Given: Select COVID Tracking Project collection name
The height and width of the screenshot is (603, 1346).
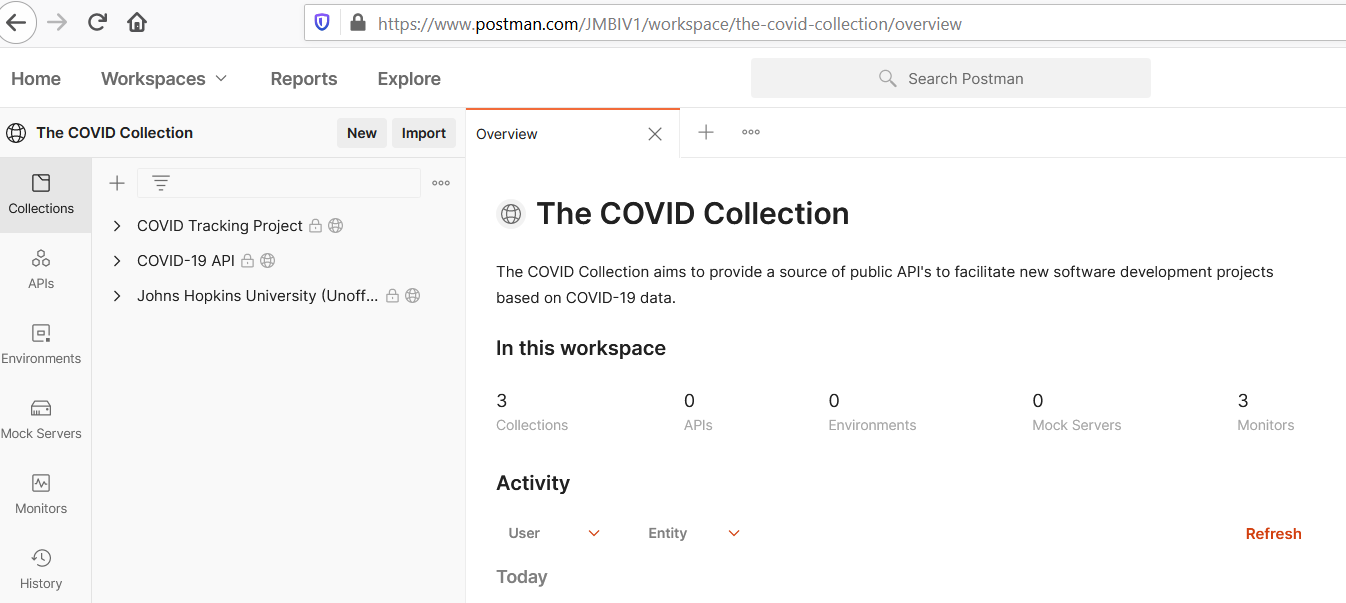Looking at the screenshot, I should pyautogui.click(x=220, y=226).
